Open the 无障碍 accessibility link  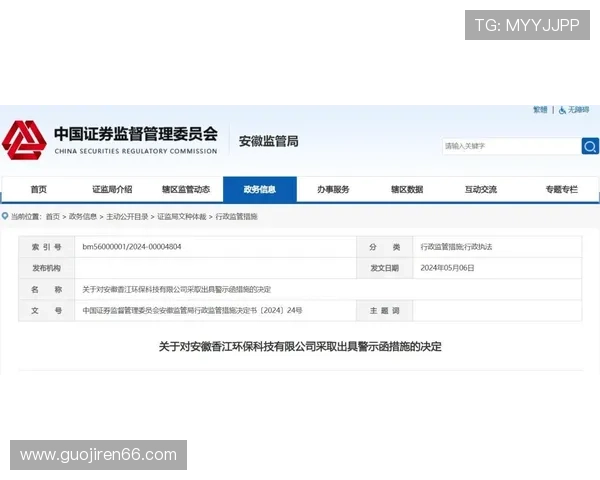pyautogui.click(x=578, y=110)
